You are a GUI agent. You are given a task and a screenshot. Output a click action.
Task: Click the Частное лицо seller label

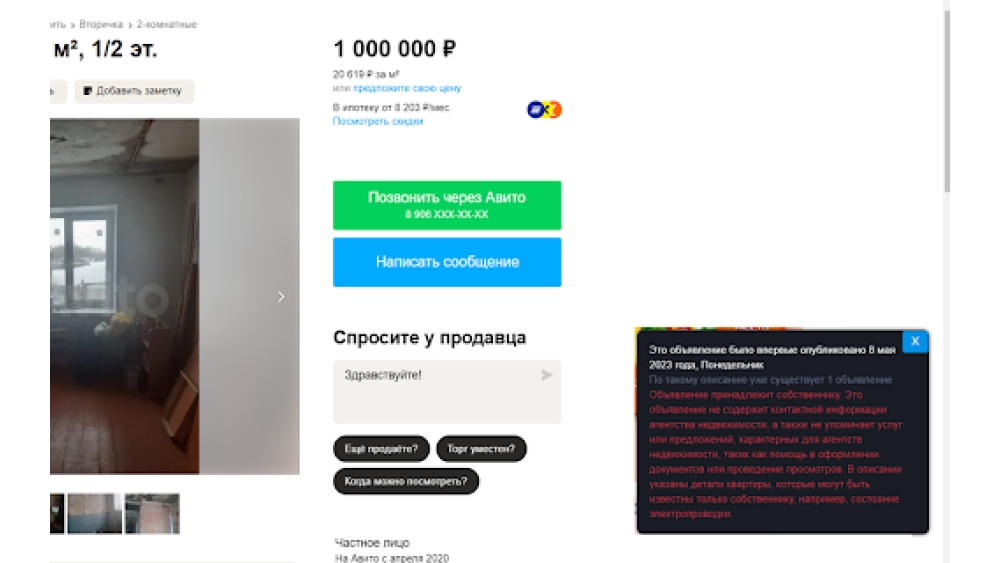coord(372,543)
